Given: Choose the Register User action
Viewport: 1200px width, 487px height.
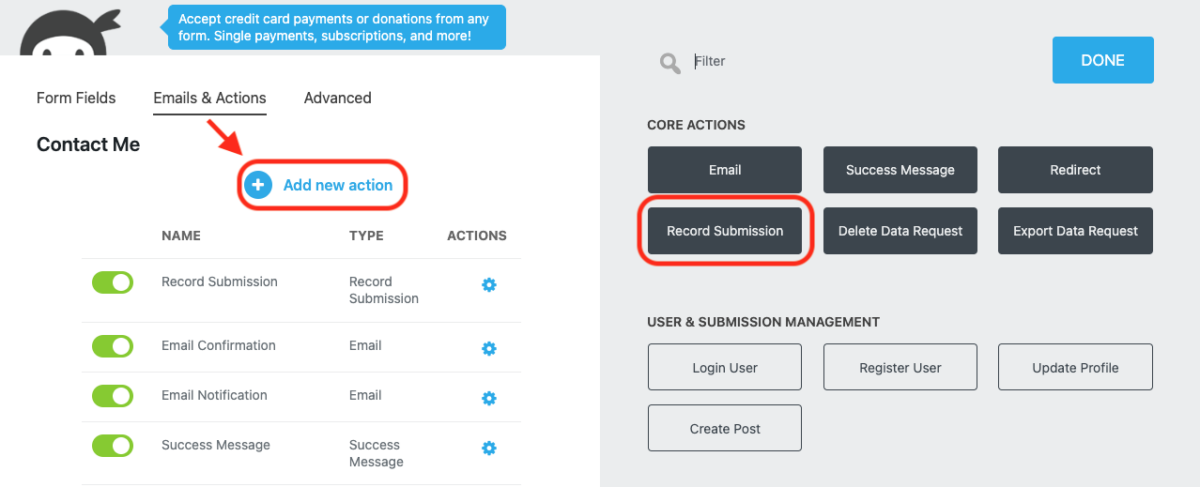Looking at the screenshot, I should (x=900, y=368).
